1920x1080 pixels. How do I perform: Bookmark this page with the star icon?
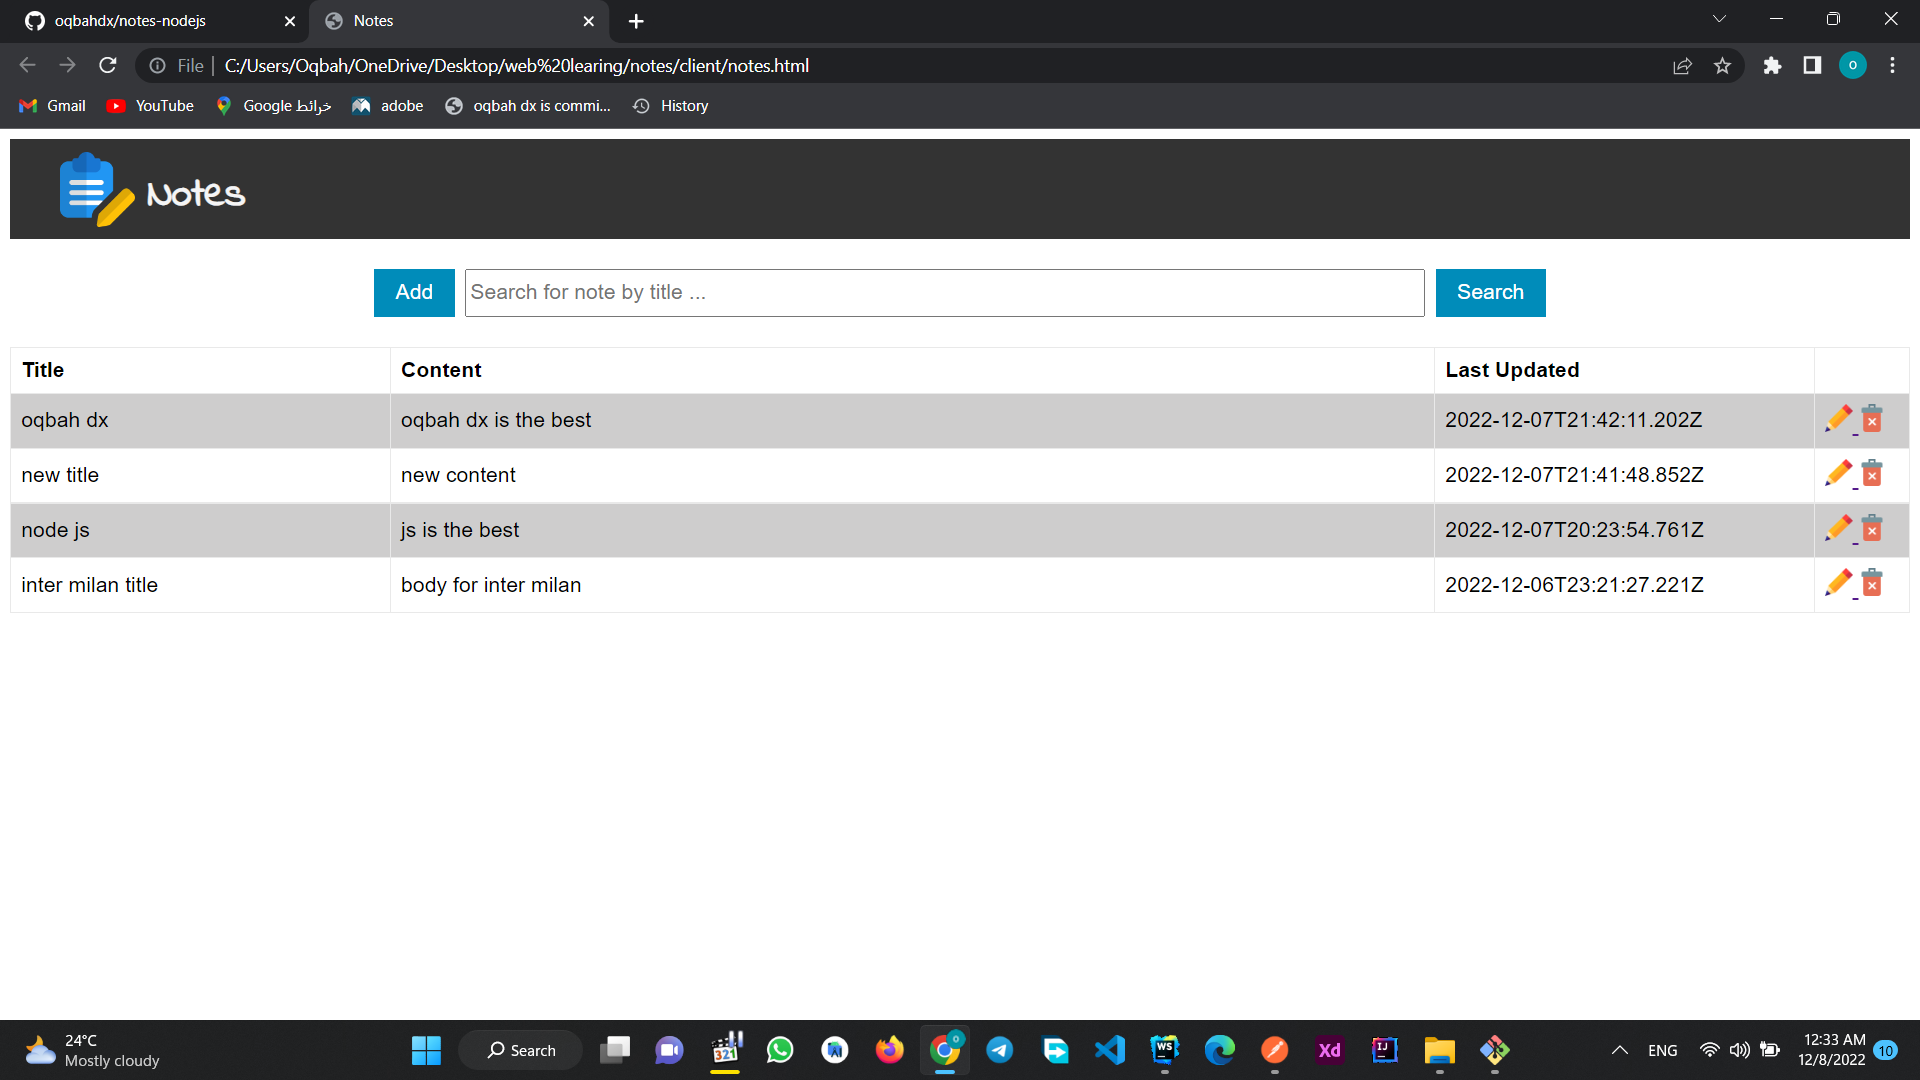point(1723,65)
